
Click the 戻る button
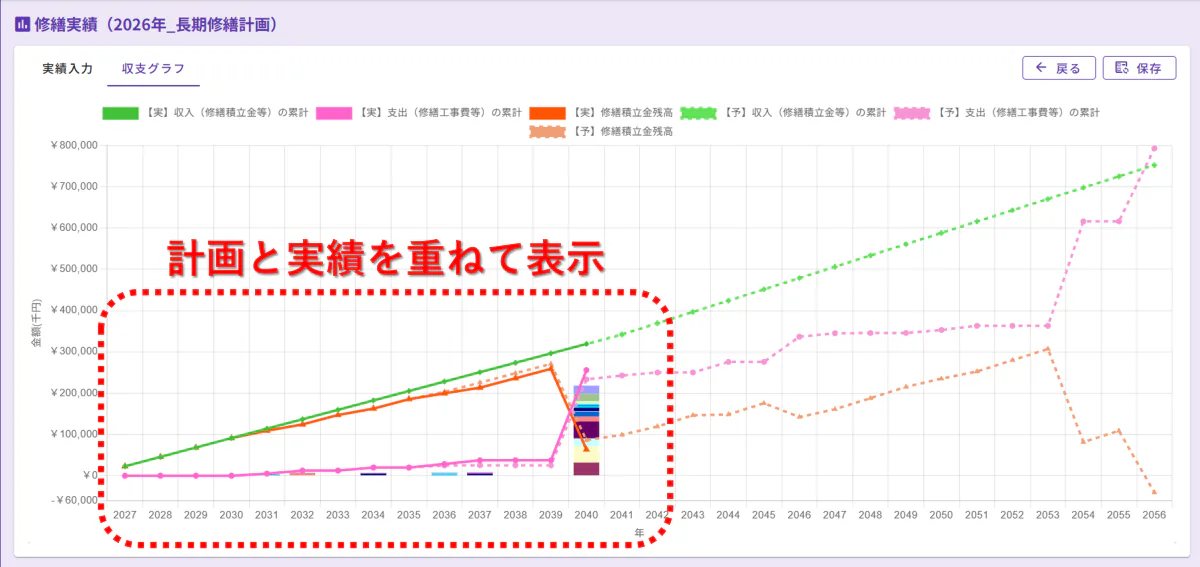pyautogui.click(x=1059, y=68)
